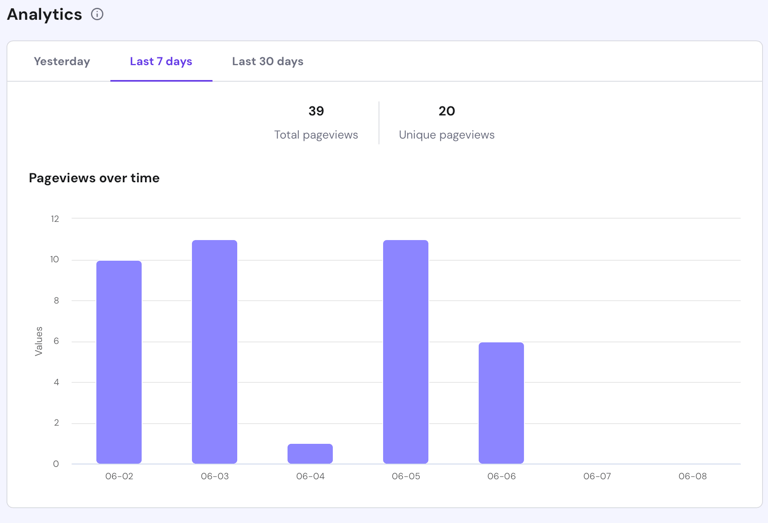Click the 06-08 axis date label
Viewport: 768px width, 523px height.
click(x=693, y=476)
